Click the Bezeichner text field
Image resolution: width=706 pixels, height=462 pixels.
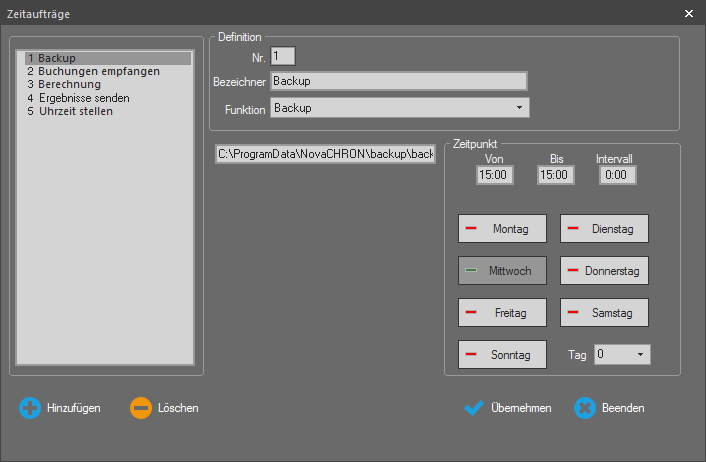coord(398,81)
